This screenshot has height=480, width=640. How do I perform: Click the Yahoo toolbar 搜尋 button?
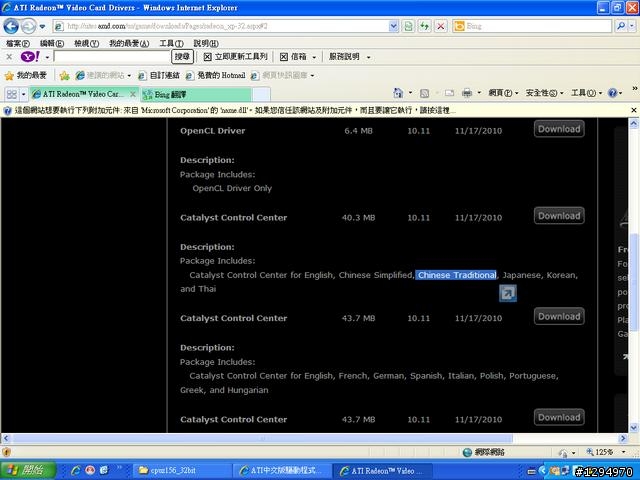pyautogui.click(x=182, y=56)
